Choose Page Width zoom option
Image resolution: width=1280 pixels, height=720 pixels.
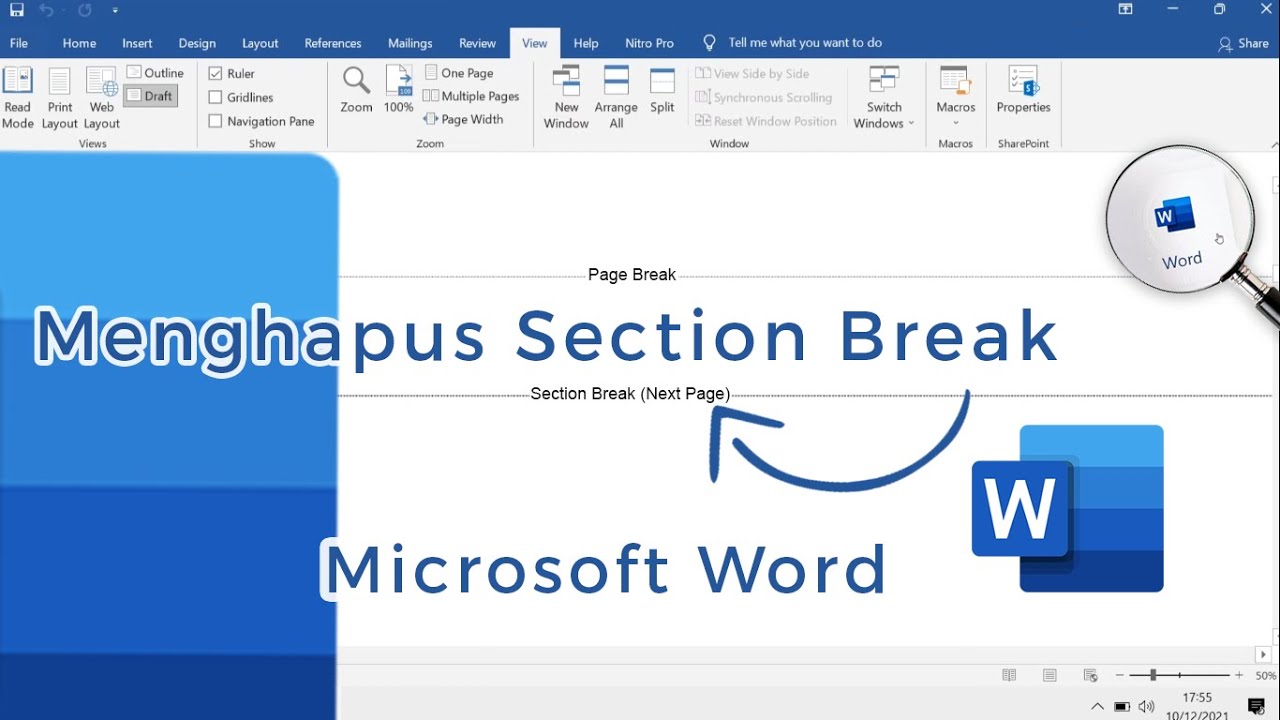pyautogui.click(x=463, y=119)
